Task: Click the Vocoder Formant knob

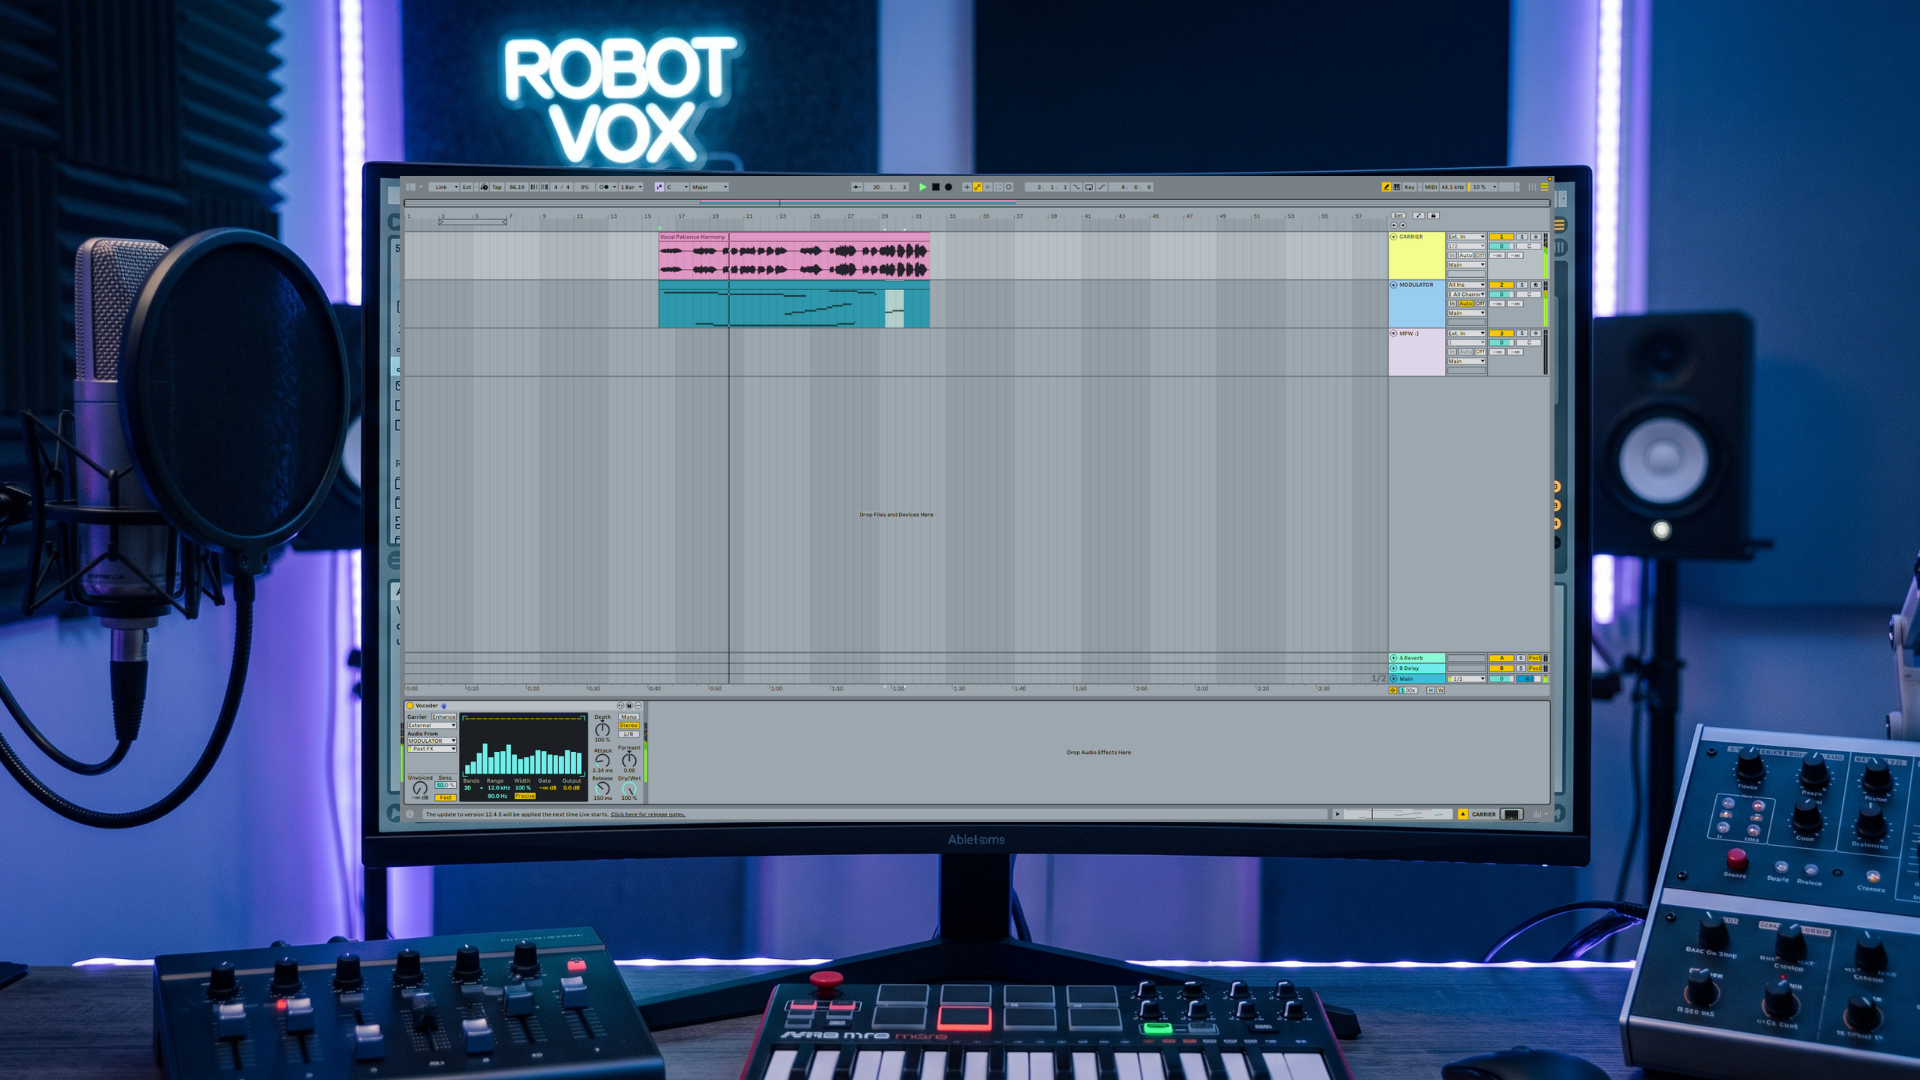Action: [629, 761]
